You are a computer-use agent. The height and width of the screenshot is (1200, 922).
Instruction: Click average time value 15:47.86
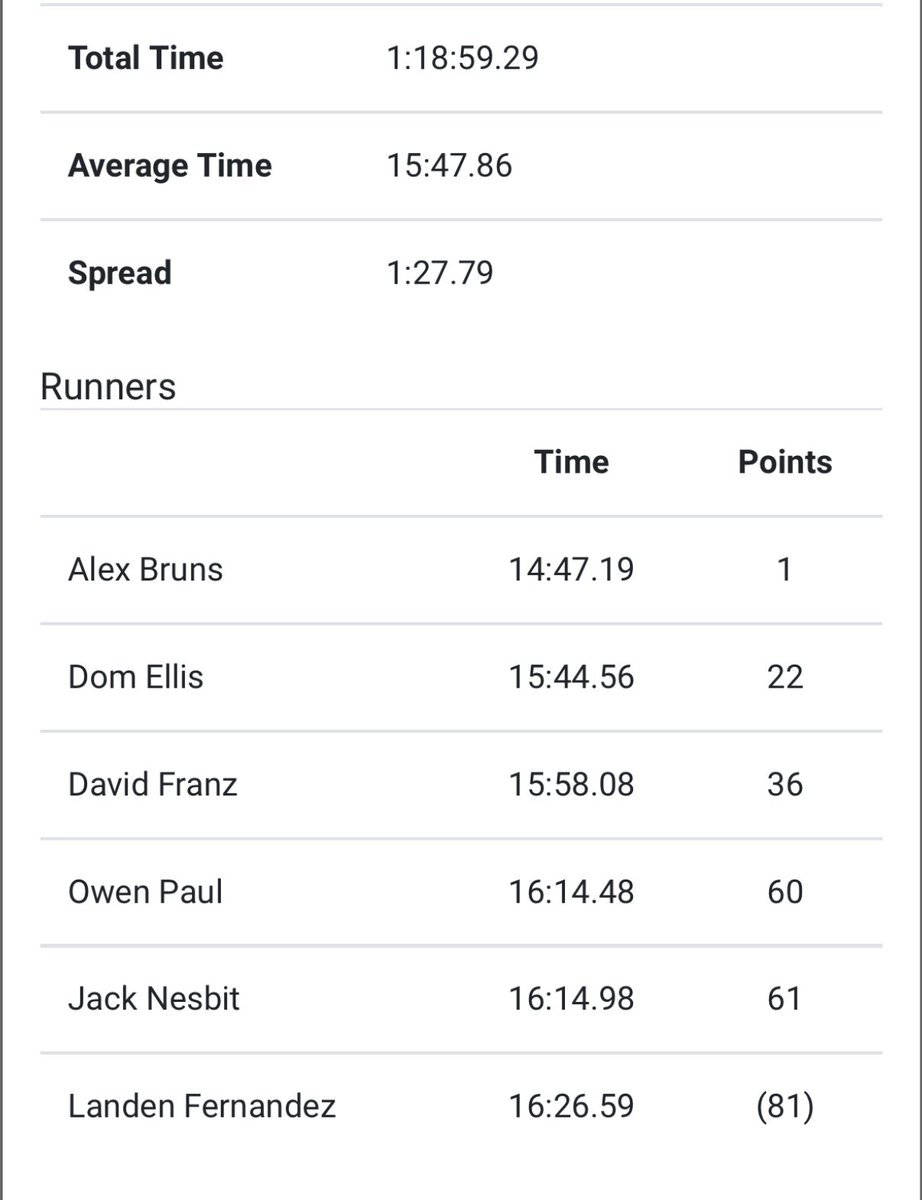449,165
